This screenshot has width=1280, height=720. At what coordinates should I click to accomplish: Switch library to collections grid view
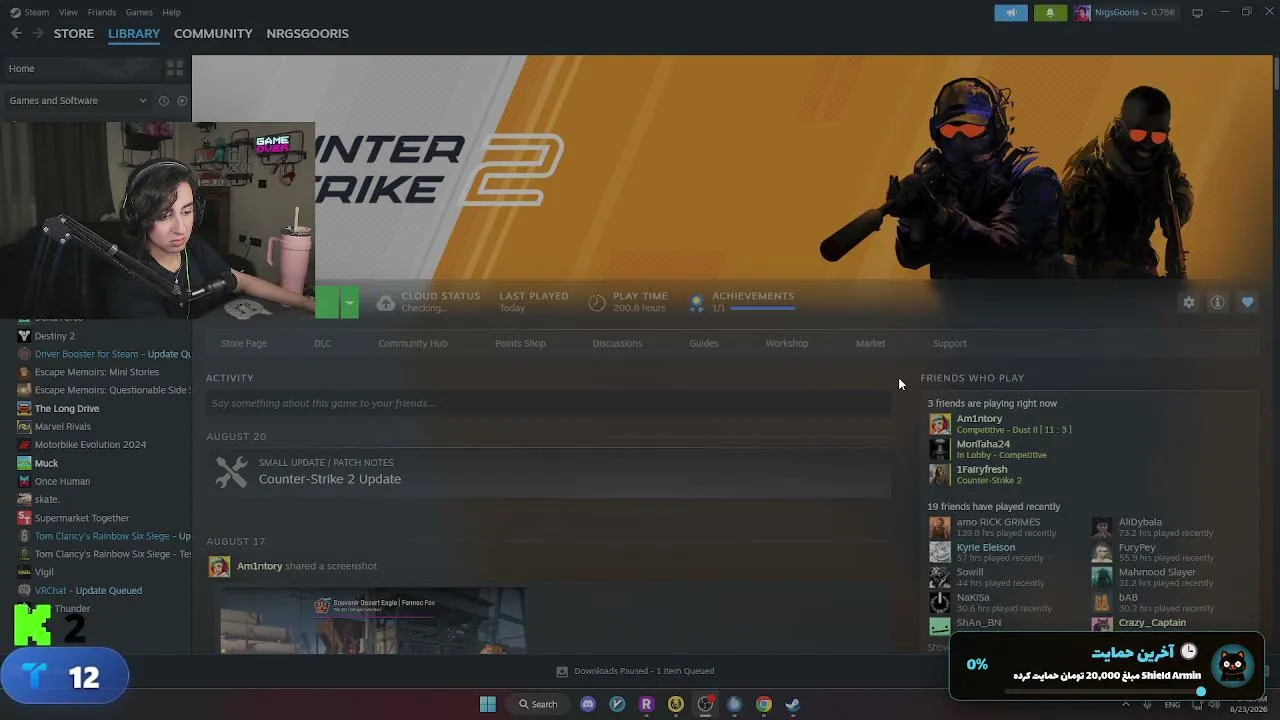click(175, 68)
